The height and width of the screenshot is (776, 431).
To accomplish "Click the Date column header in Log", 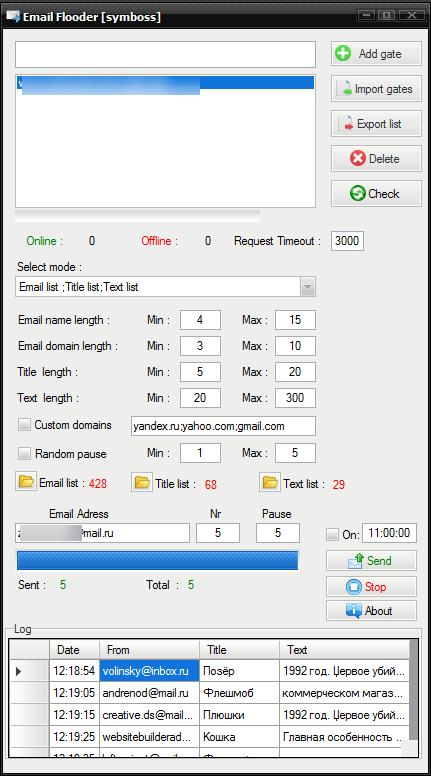I will point(75,650).
